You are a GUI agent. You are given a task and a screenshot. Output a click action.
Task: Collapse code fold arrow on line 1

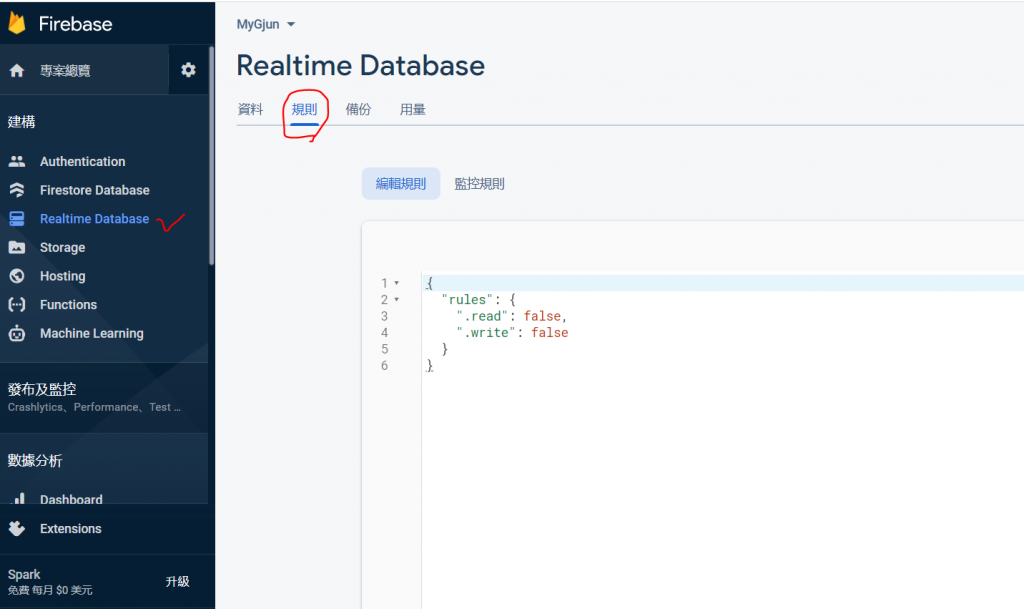(396, 283)
